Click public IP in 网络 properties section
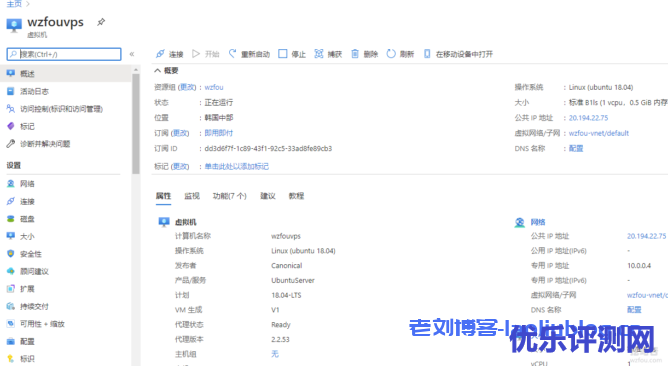Viewport: 668px width, 366px height. pyautogui.click(x=646, y=236)
